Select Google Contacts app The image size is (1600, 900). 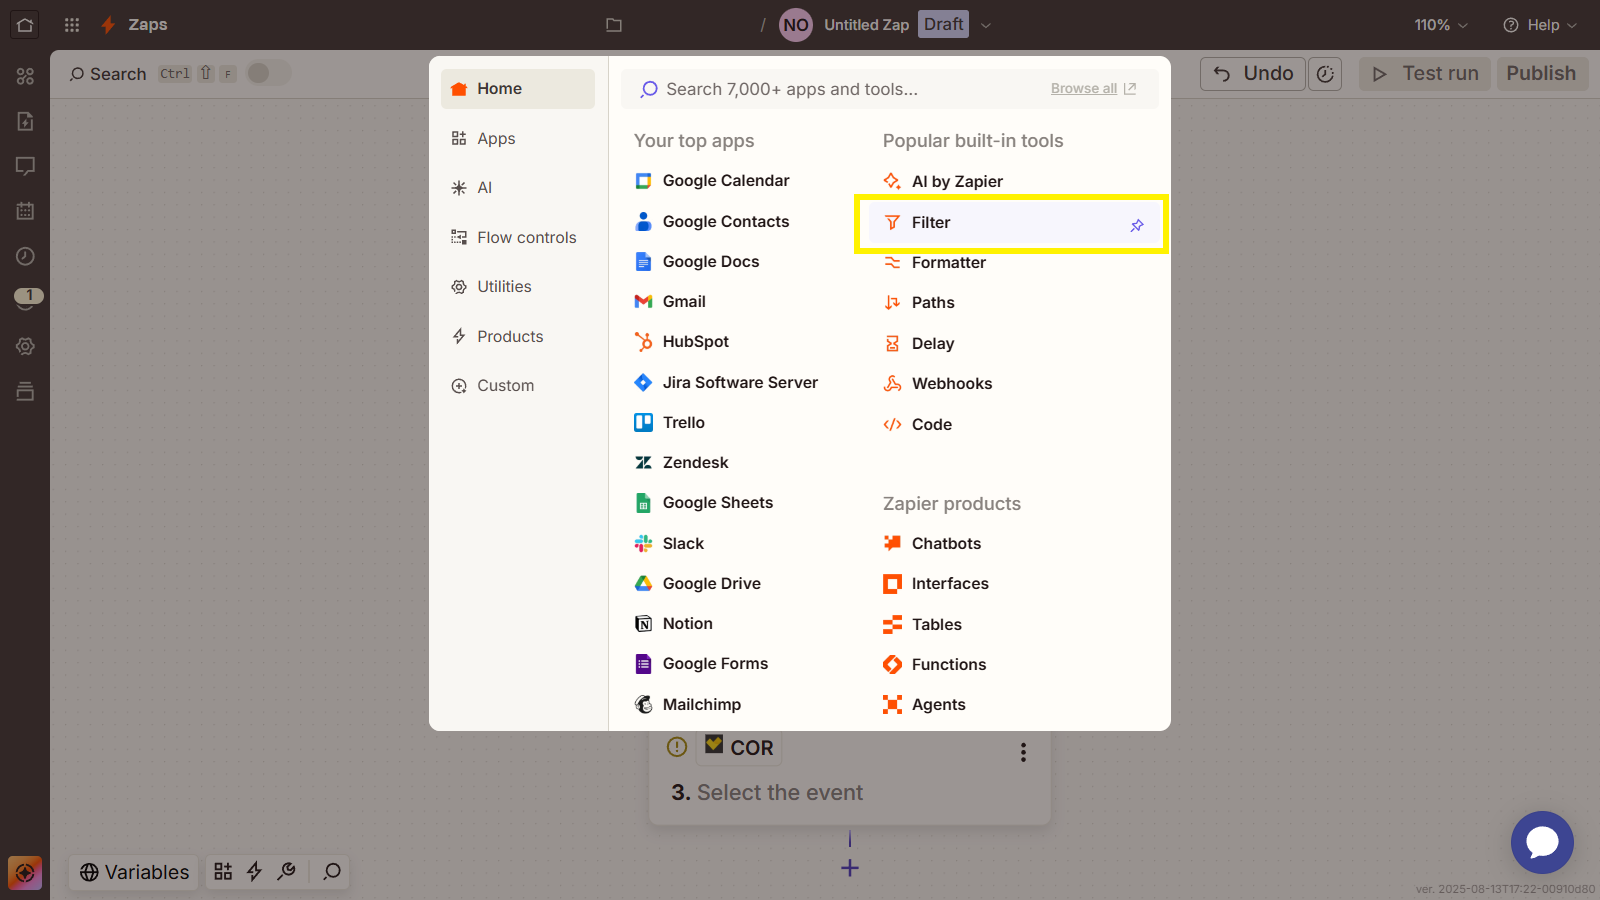pyautogui.click(x=712, y=222)
